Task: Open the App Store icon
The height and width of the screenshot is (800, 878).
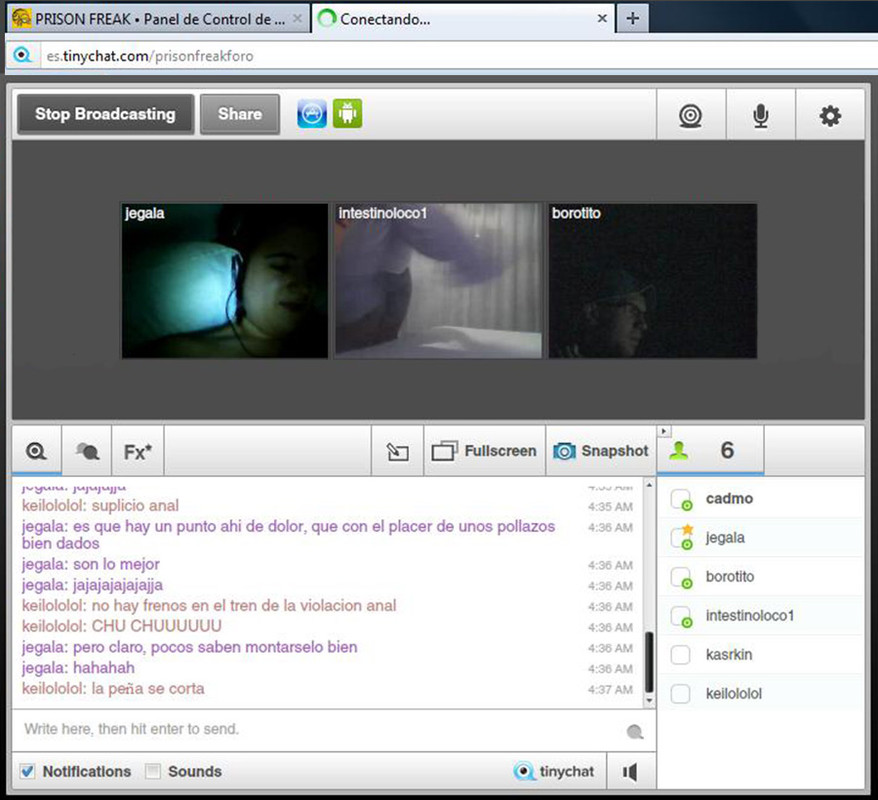Action: pos(311,114)
